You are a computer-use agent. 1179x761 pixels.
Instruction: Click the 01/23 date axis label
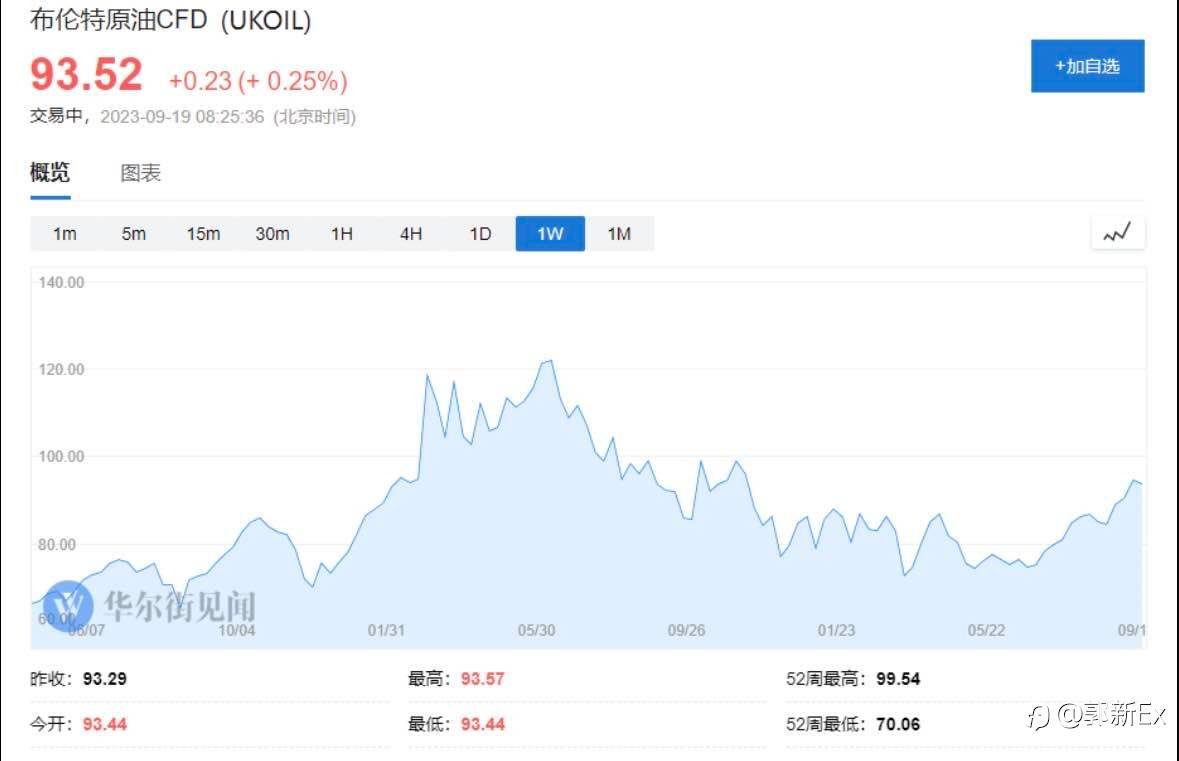(x=836, y=630)
